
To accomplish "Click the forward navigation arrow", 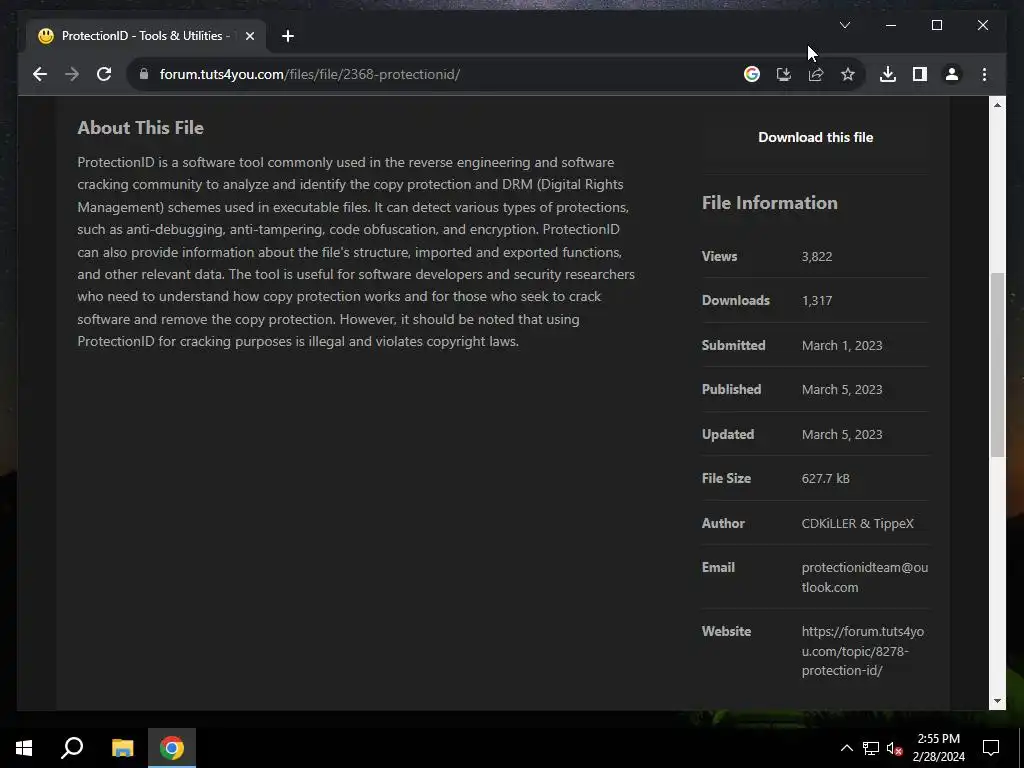I will click(x=72, y=74).
